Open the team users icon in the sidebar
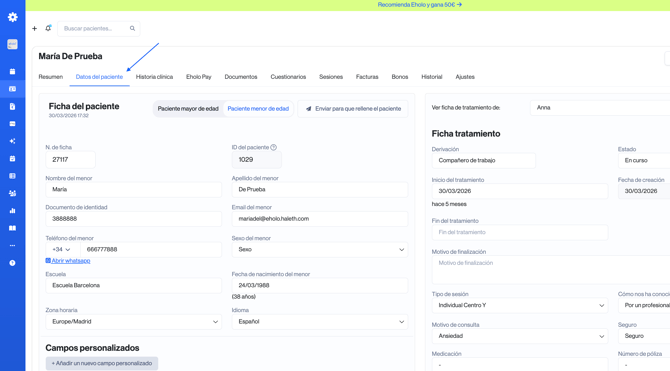670x371 pixels. (12, 193)
